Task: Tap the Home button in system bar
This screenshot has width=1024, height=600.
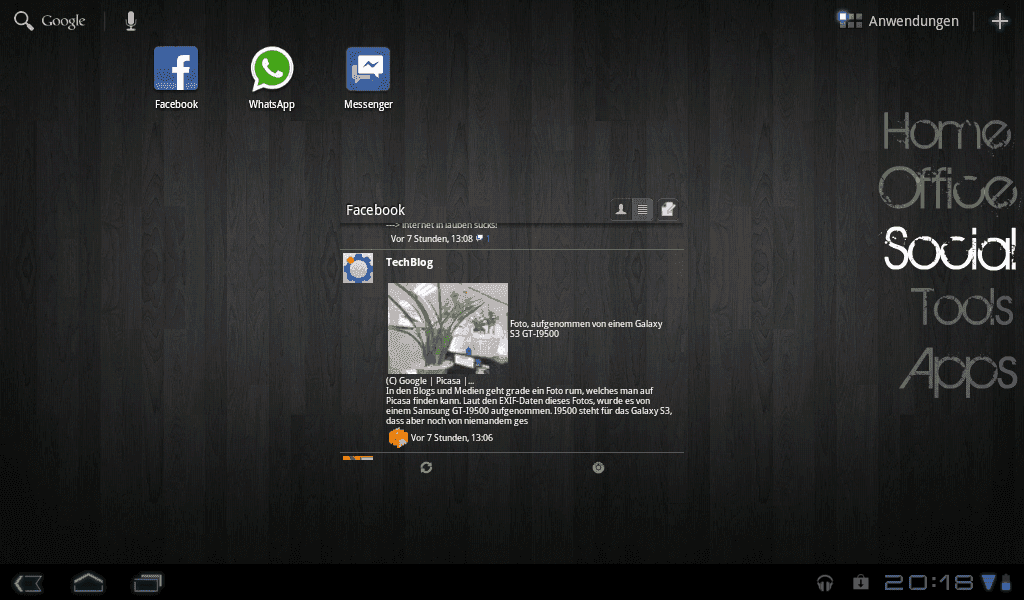Action: point(88,582)
